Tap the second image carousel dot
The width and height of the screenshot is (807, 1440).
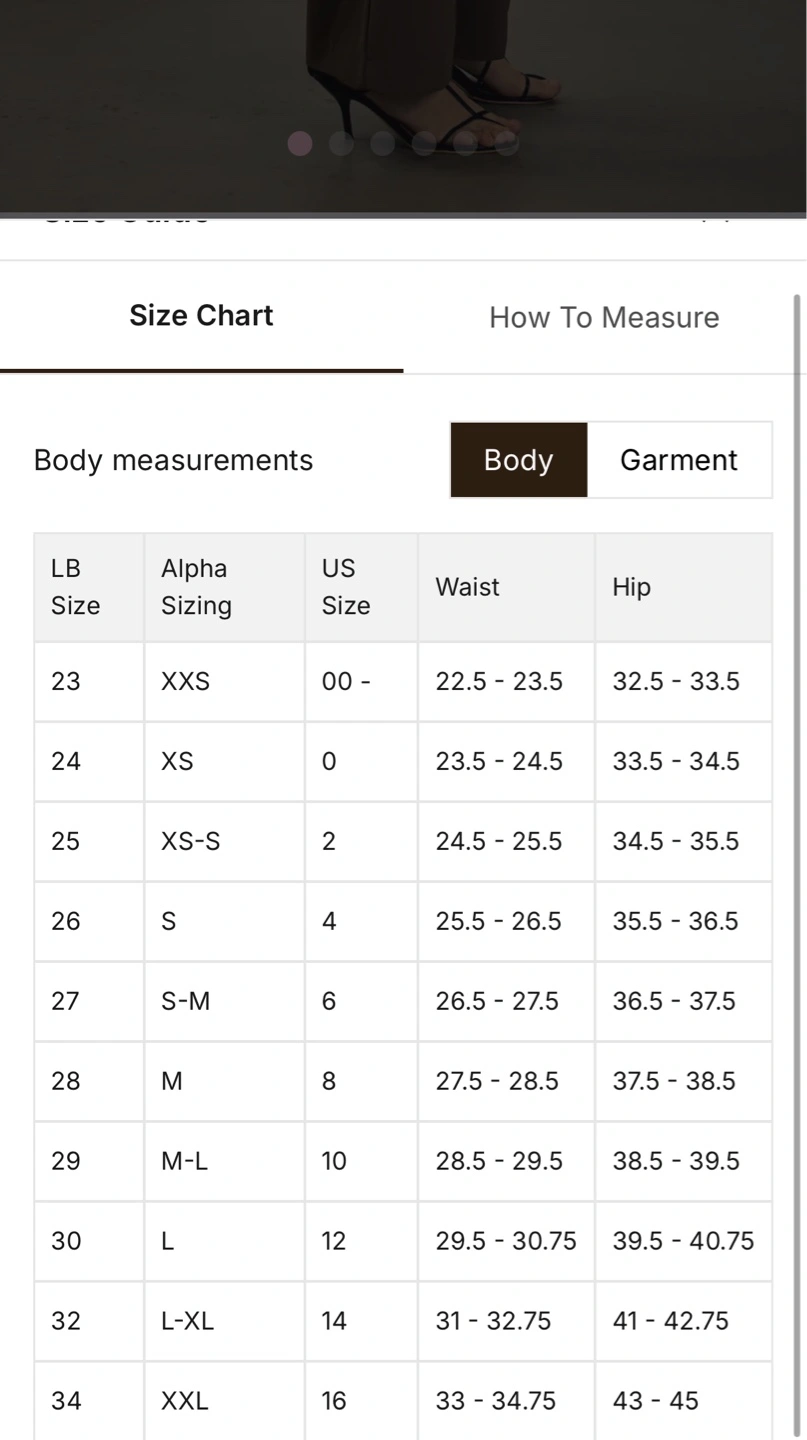point(341,144)
